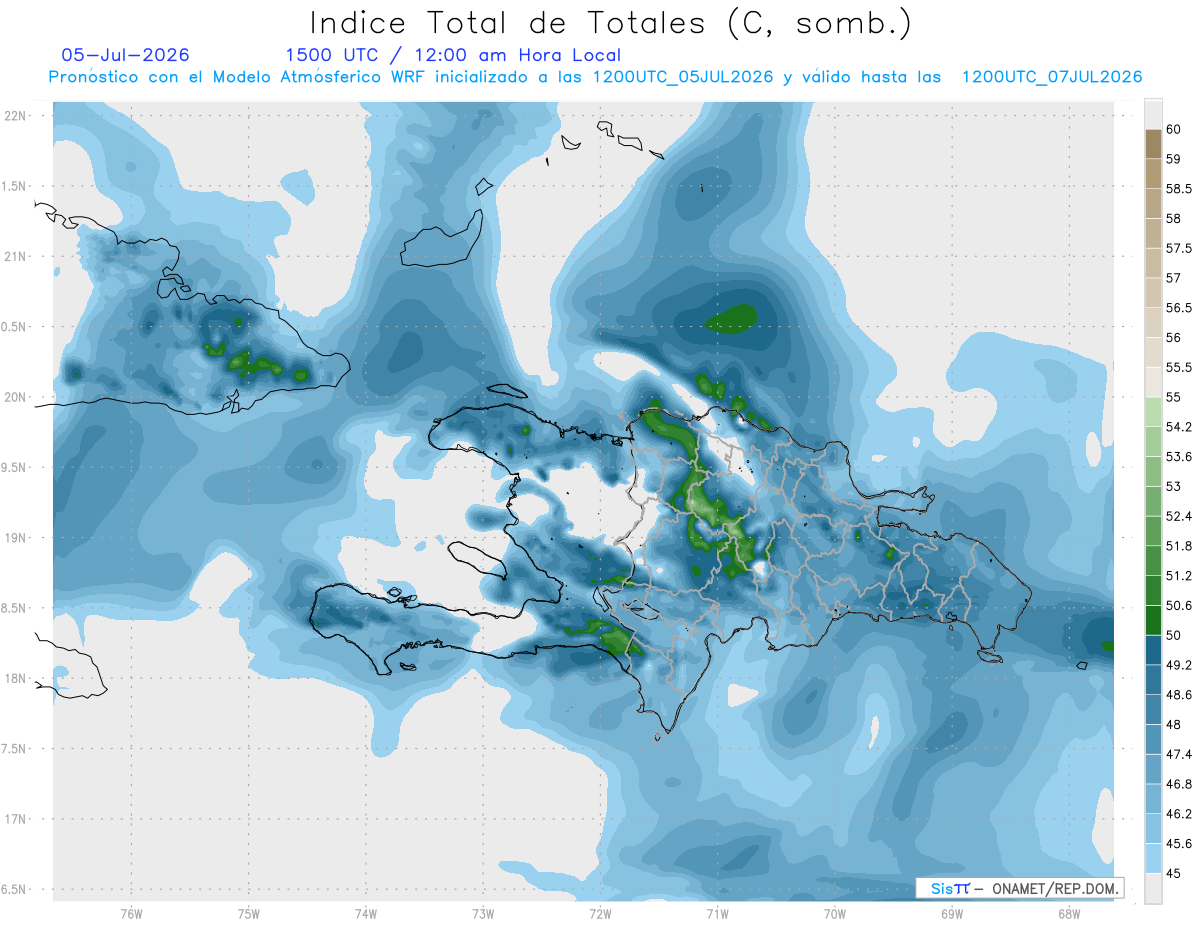This screenshot has width=1200, height=927.
Task: Click the colorbar value 53.6
Action: click(1179, 457)
